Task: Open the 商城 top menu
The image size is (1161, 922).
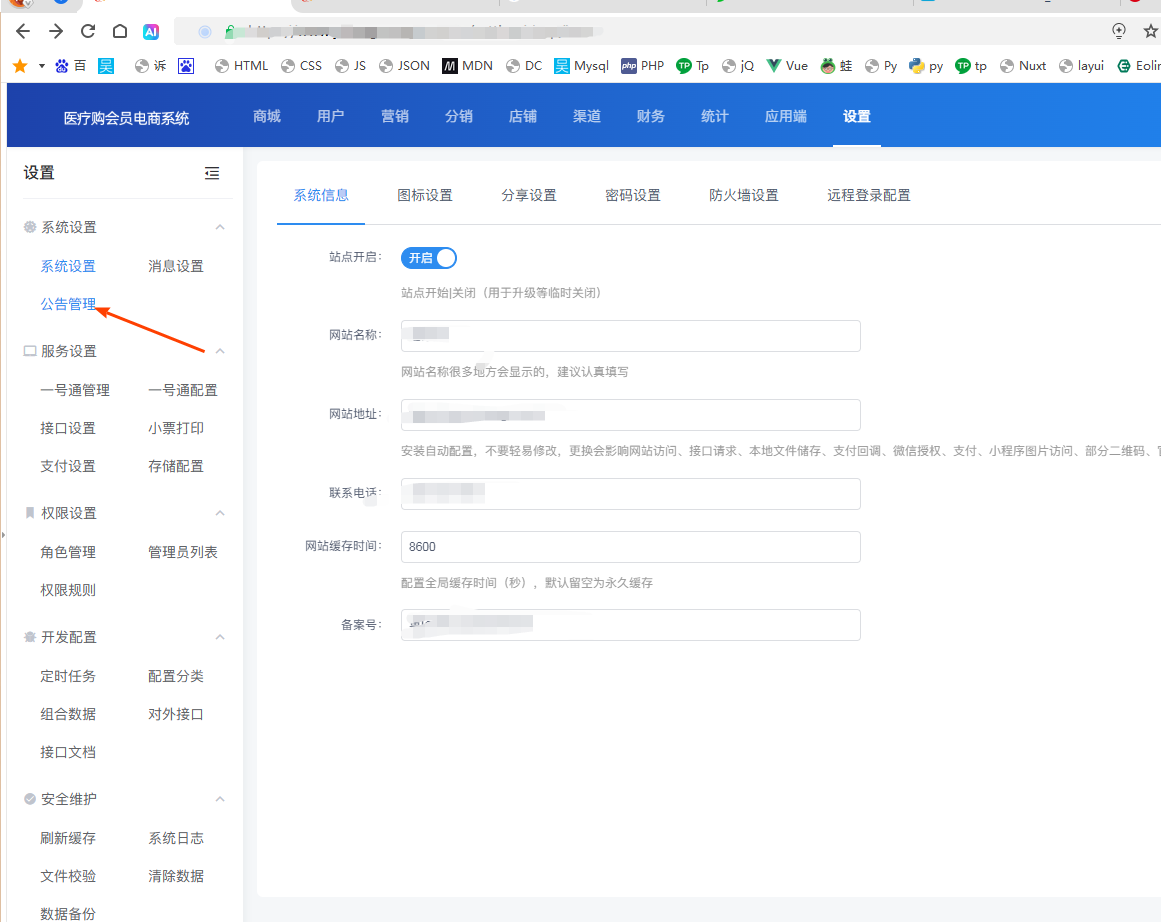Action: [x=267, y=116]
